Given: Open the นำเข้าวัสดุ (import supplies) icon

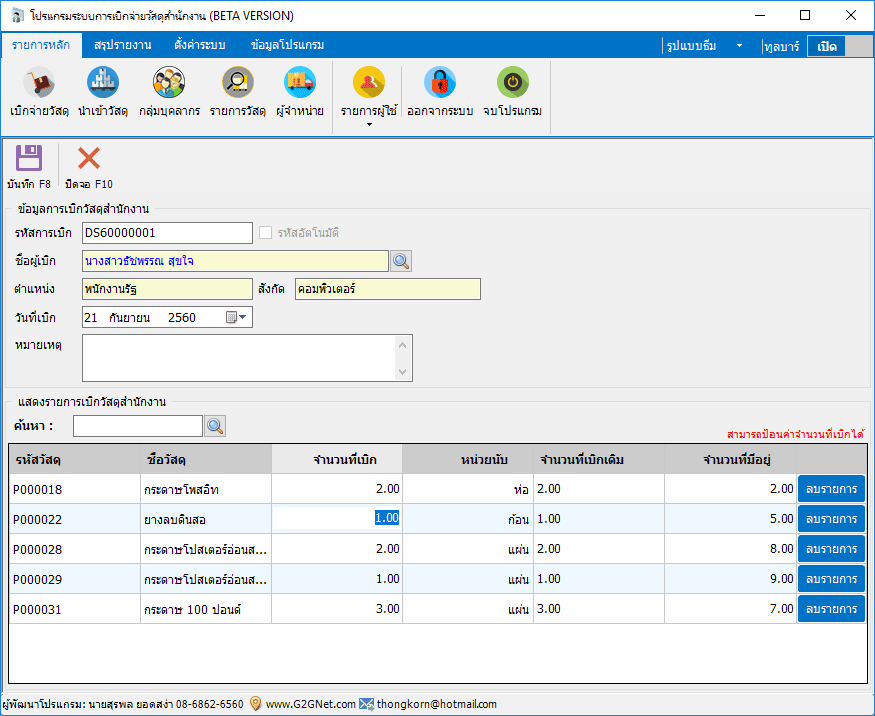Looking at the screenshot, I should coord(103,83).
